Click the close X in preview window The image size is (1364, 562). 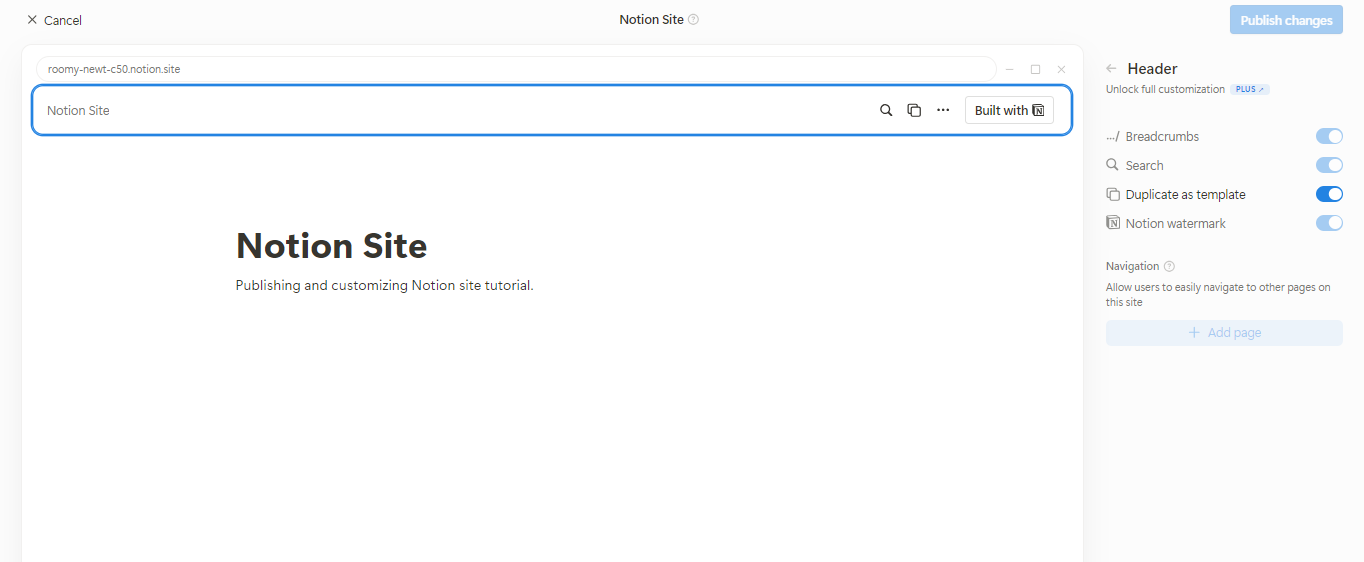click(1061, 69)
